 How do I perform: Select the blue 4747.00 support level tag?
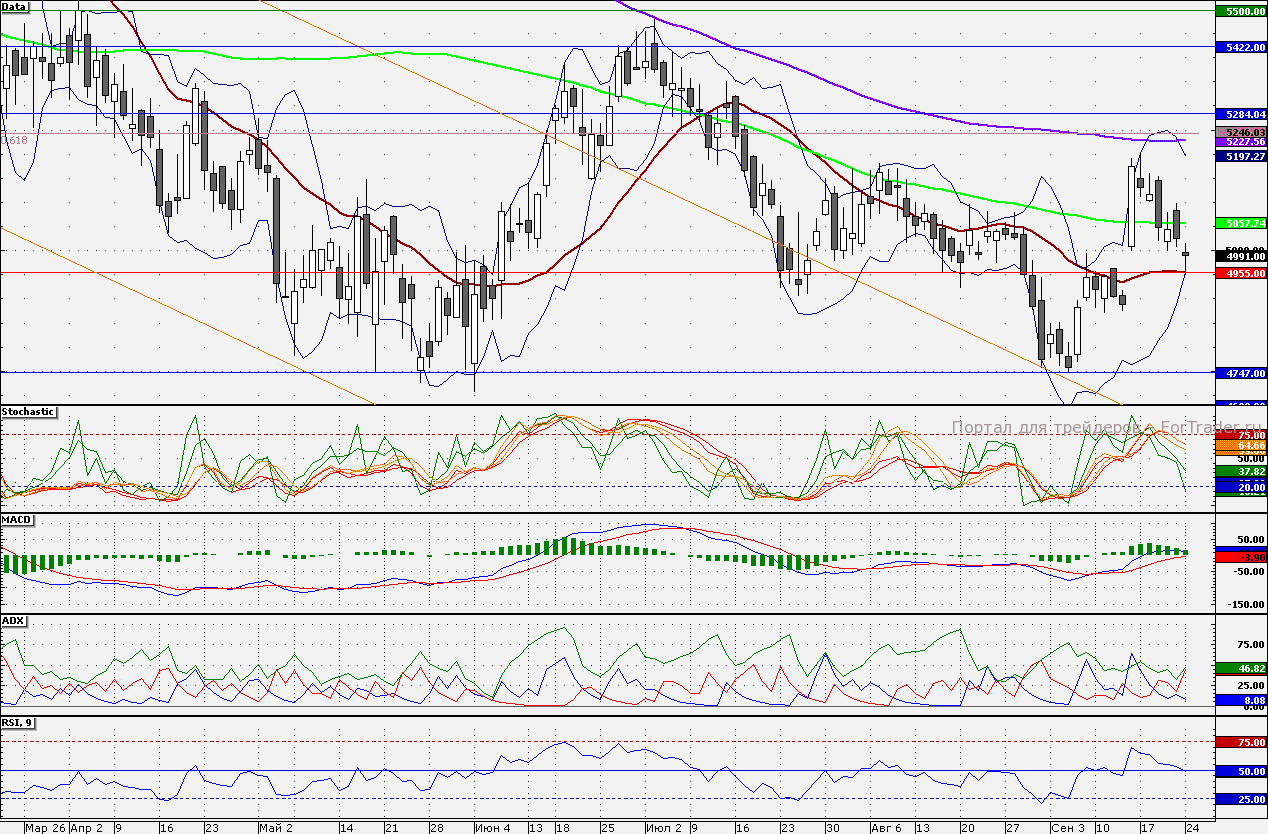pos(1240,373)
